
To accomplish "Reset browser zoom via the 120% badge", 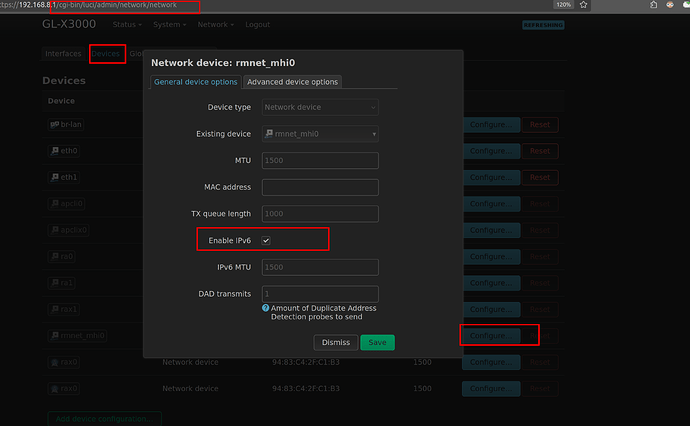I will click(563, 5).
